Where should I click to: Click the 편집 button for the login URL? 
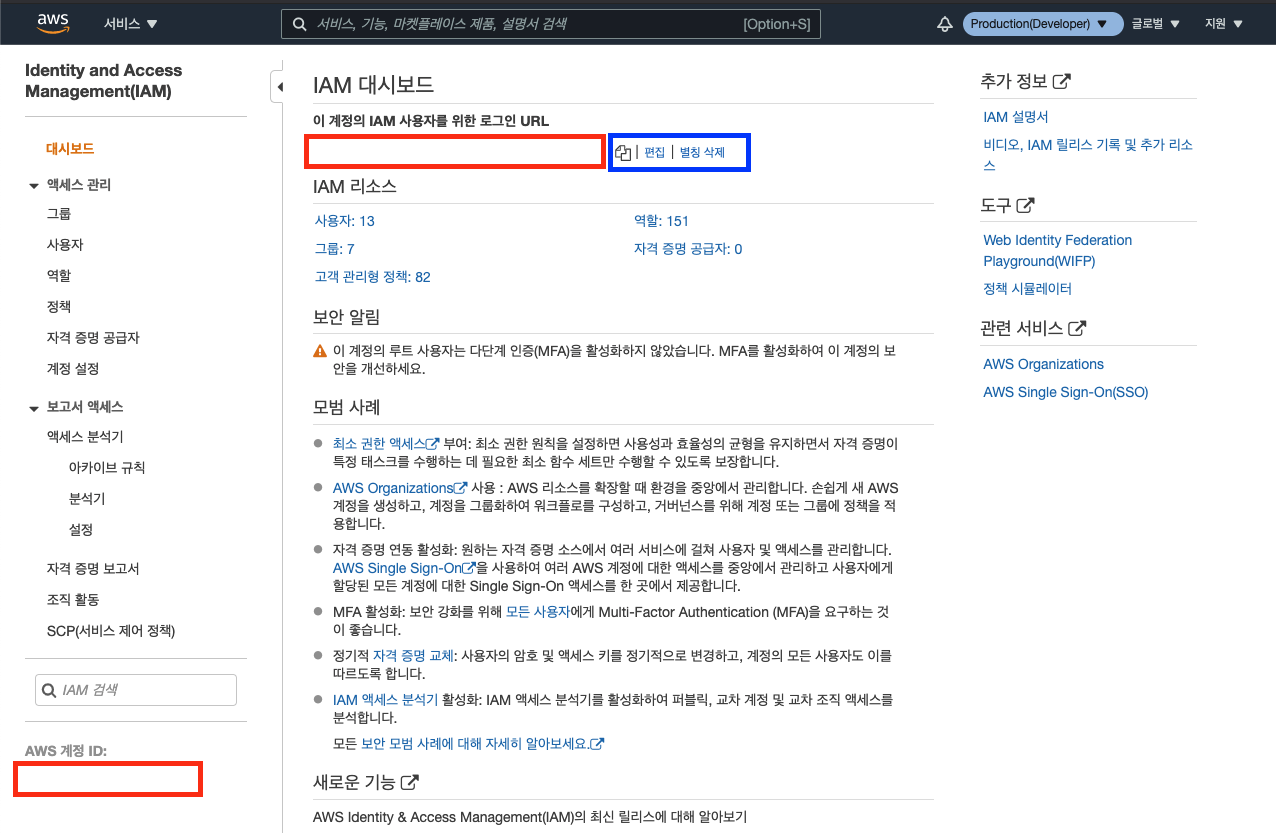pyautogui.click(x=653, y=152)
